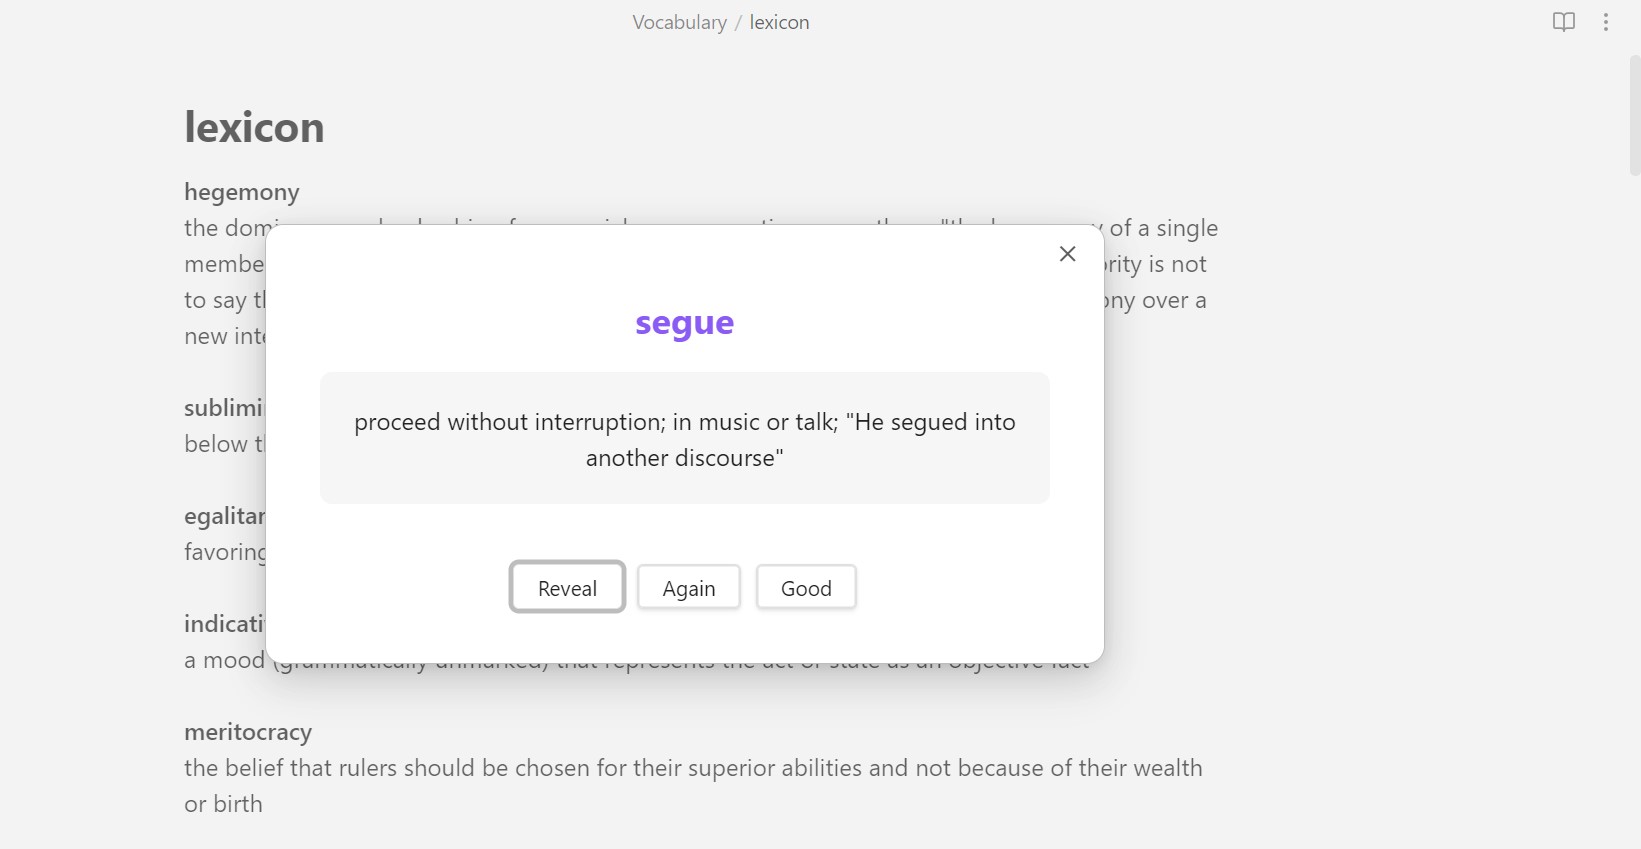Viewport: 1641px width, 849px height.
Task: Click the lexicon page title
Action: pos(254,127)
